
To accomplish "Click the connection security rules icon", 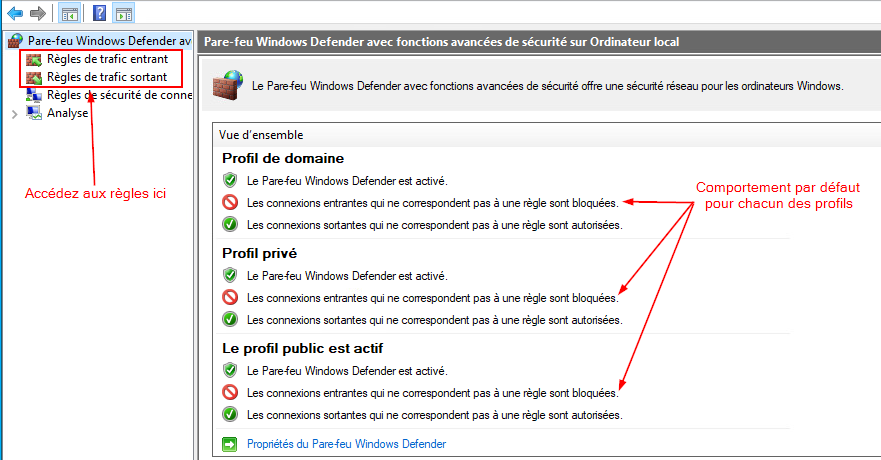I will pyautogui.click(x=34, y=95).
